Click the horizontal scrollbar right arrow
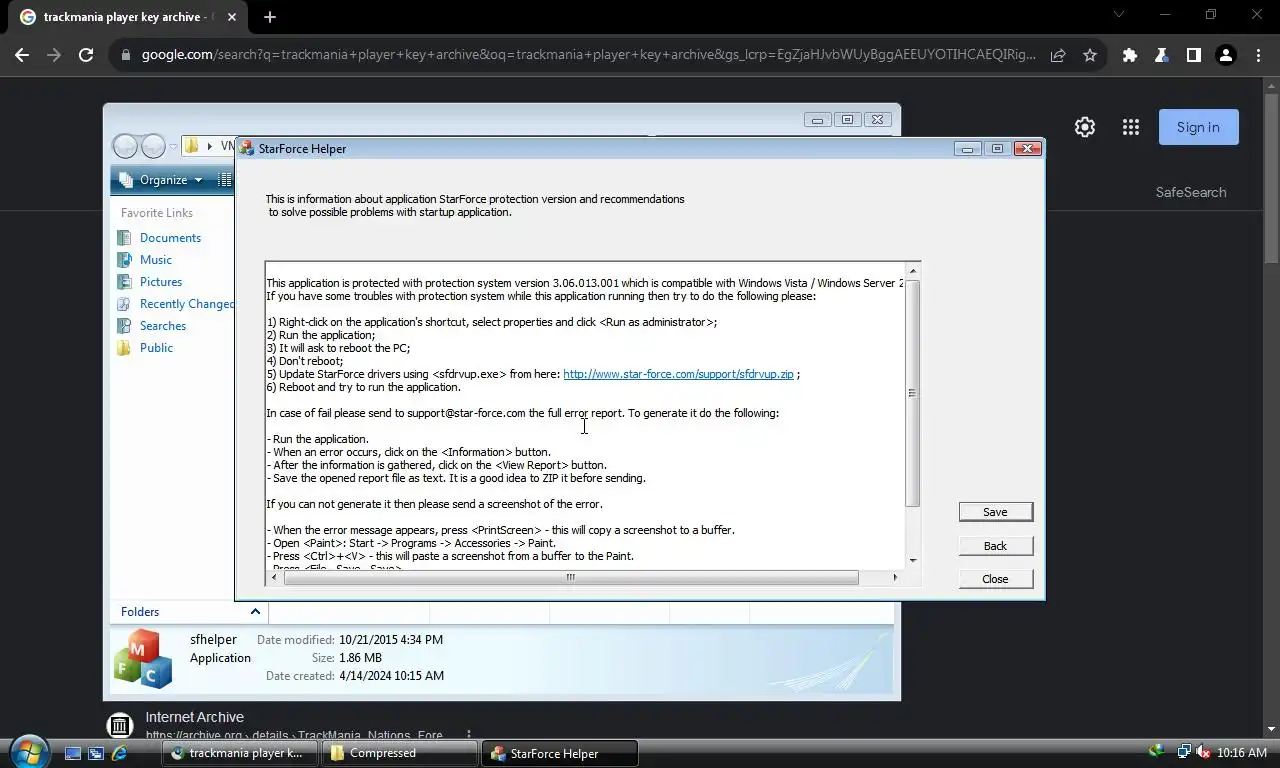The image size is (1280, 768). tap(894, 577)
